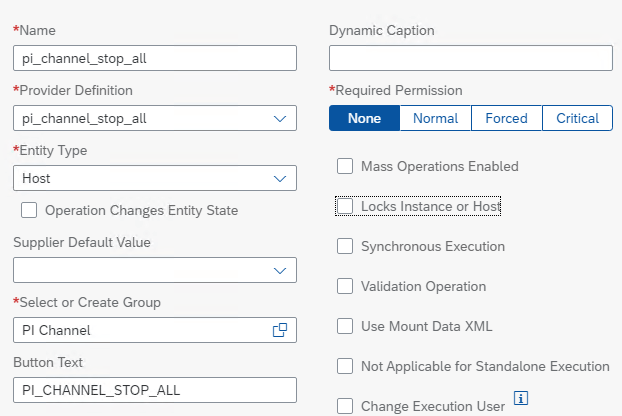Screen dimensions: 622x416
Task: Toggle Operation Changes Entity State checkbox
Action: (29, 210)
